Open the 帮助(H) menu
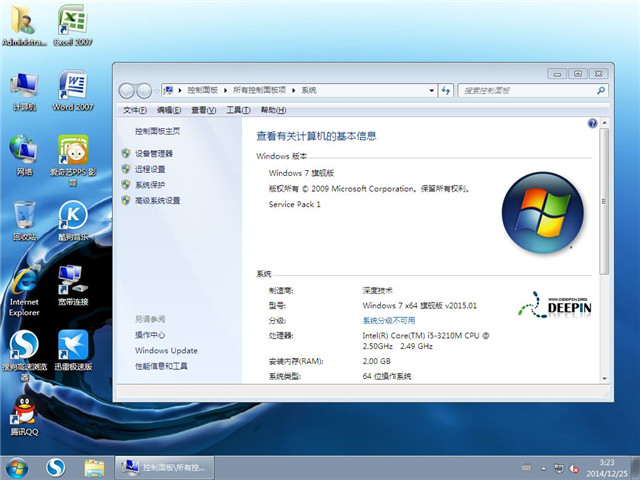 click(273, 110)
